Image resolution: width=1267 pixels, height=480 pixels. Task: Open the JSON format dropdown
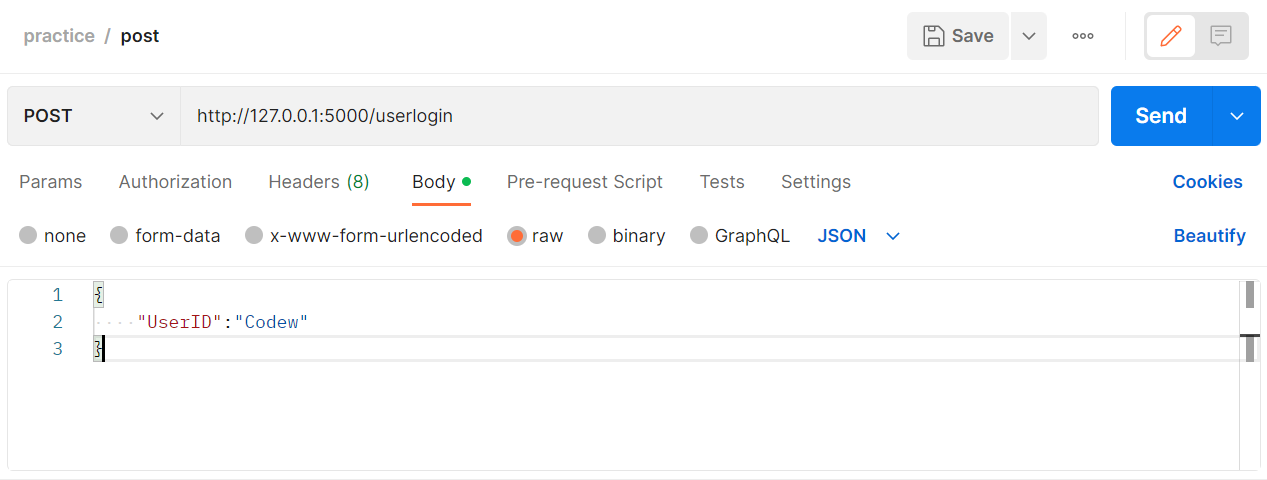(x=859, y=236)
